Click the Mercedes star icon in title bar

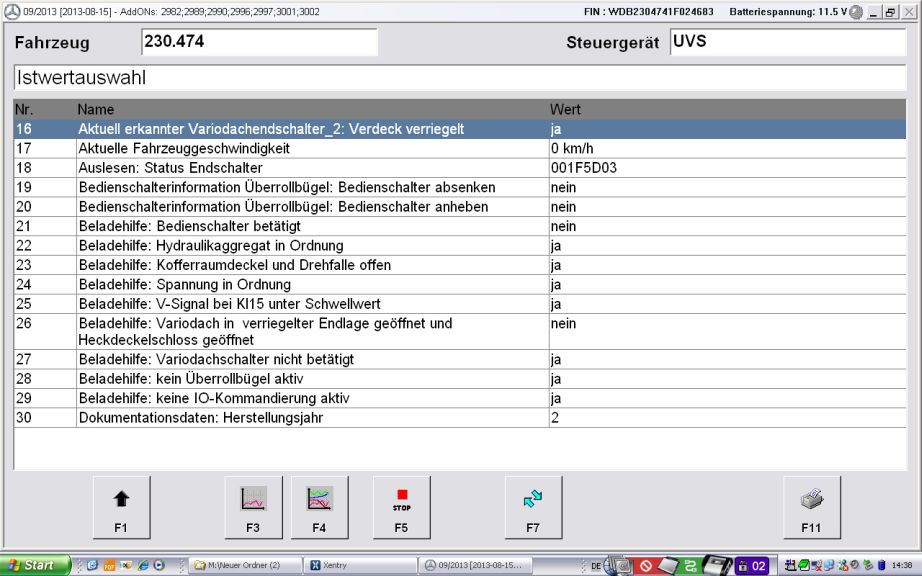click(x=12, y=11)
